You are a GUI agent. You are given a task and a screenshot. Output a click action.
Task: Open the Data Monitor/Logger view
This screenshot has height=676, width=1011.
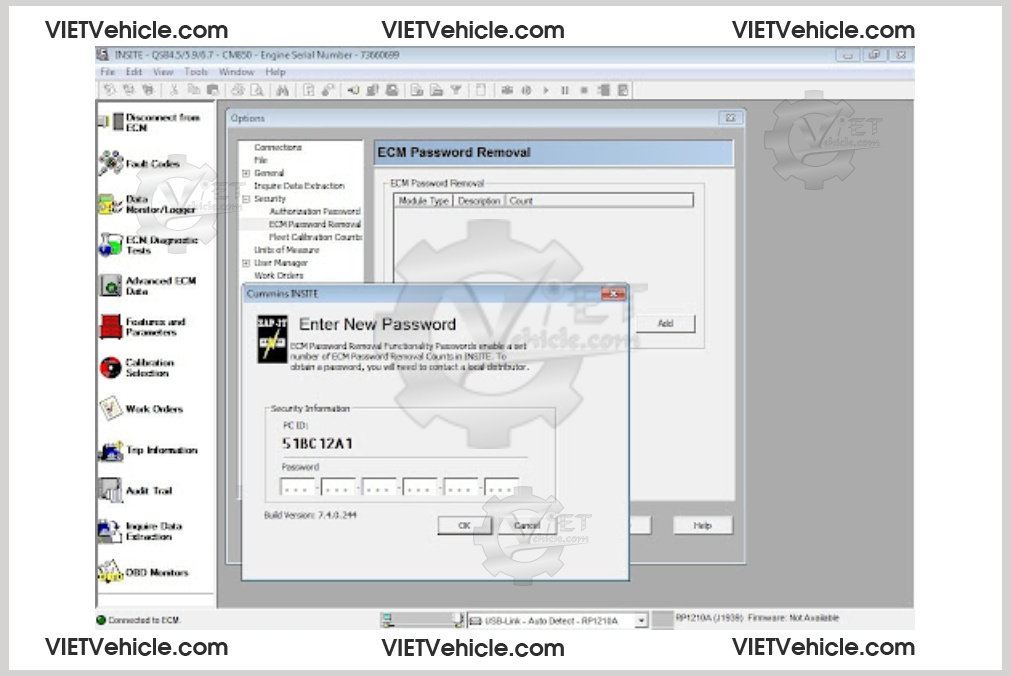(110, 204)
